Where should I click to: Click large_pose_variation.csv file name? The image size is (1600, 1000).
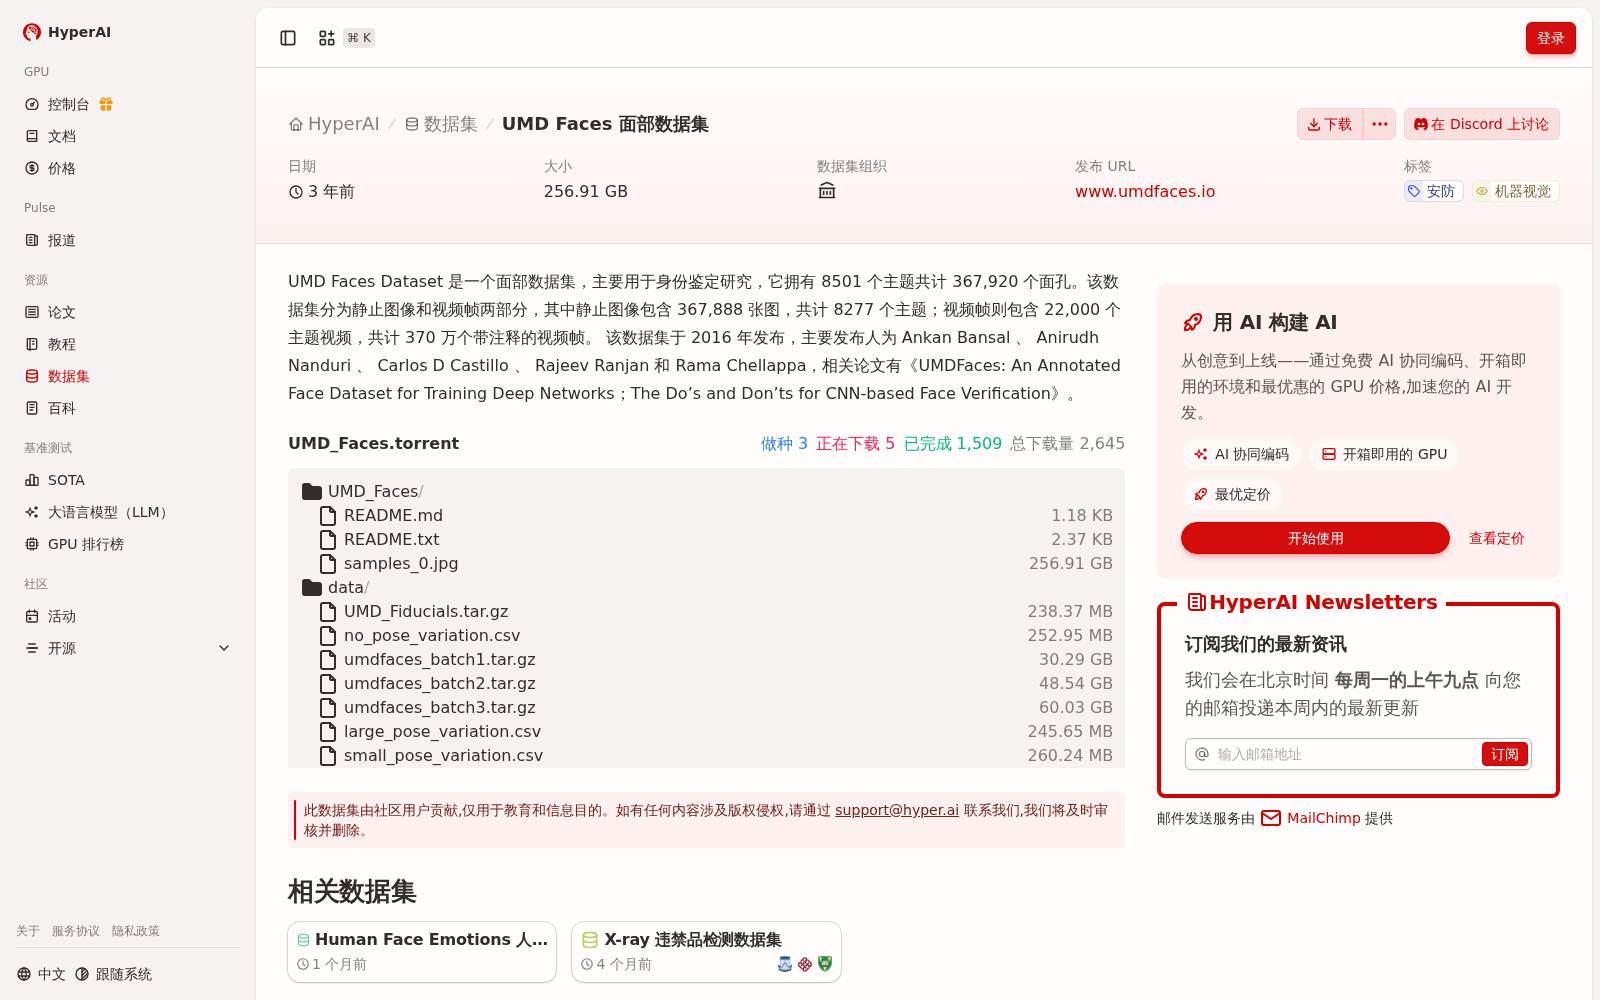442,731
